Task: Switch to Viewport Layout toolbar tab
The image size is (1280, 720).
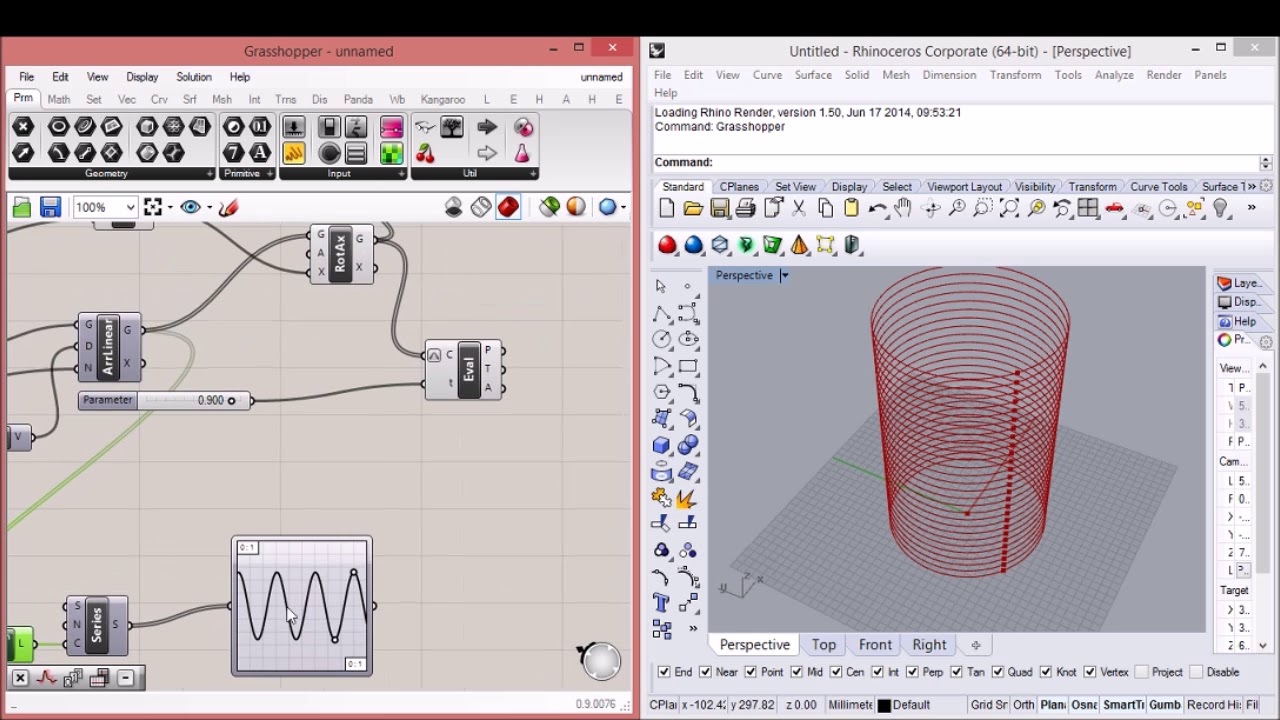Action: [x=964, y=187]
